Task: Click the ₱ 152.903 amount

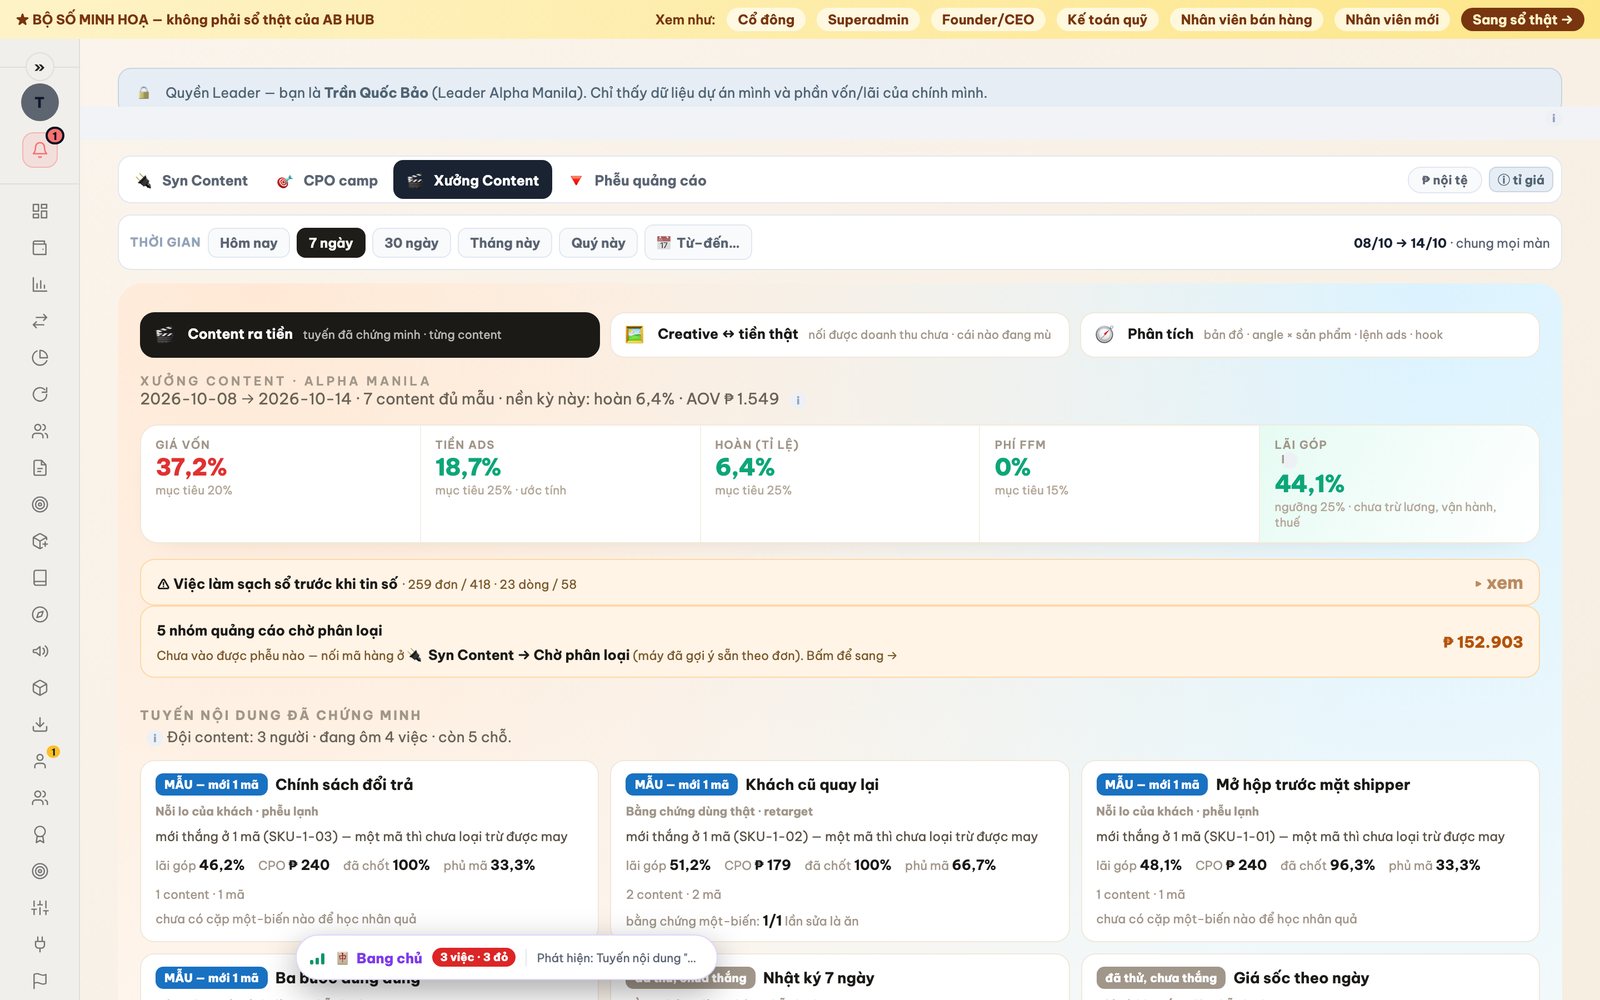Action: tap(1482, 642)
